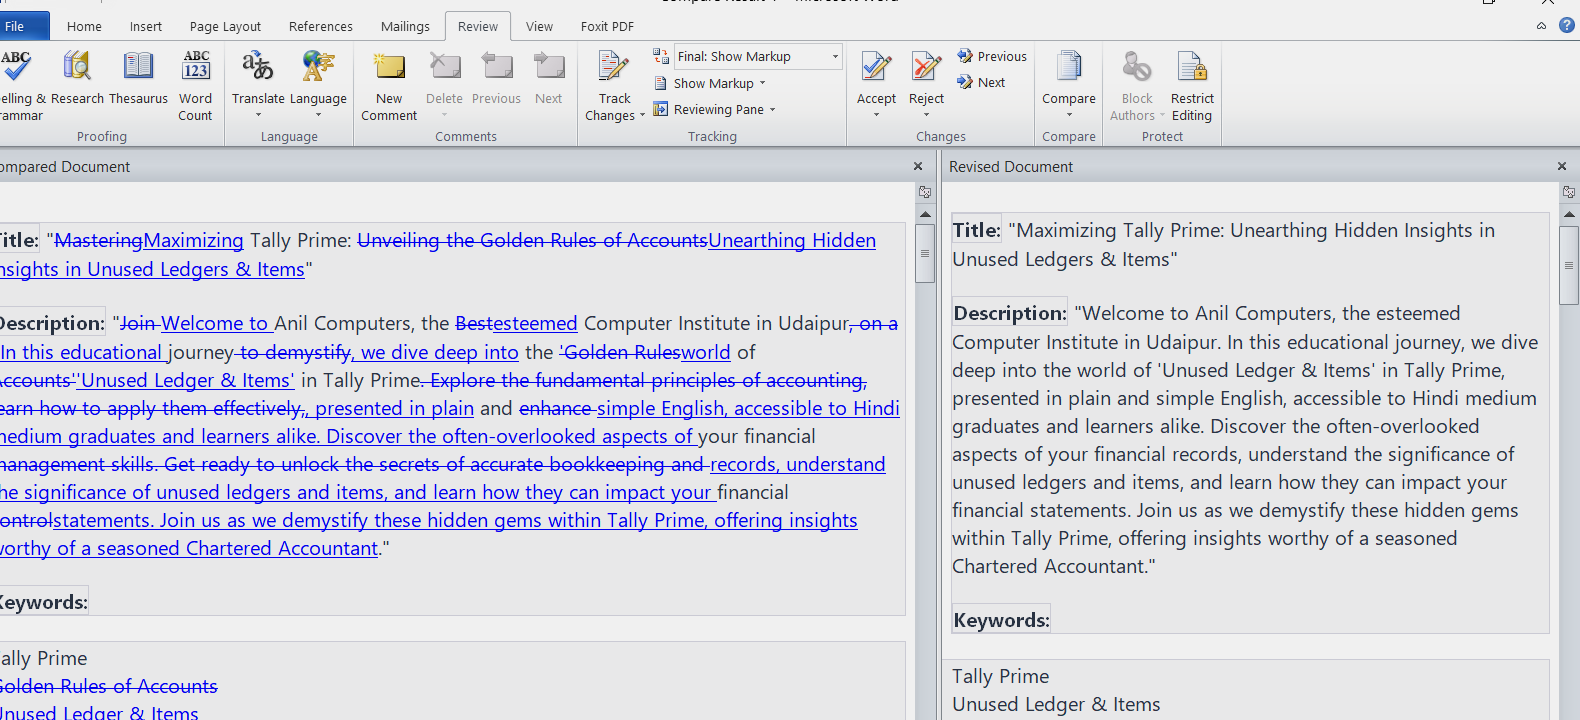
Task: Go to the Previous change
Action: click(992, 57)
